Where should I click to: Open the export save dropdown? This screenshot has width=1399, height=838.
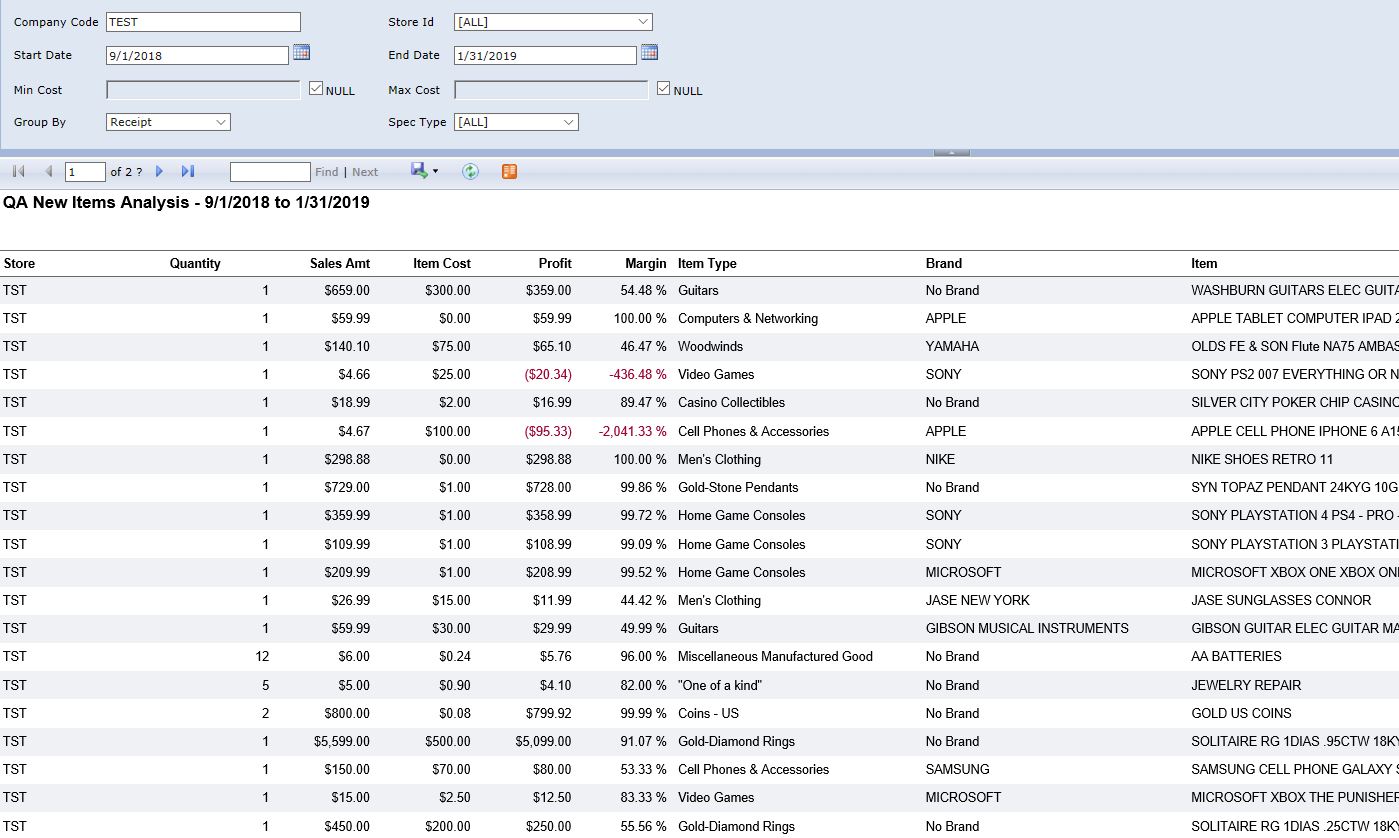pyautogui.click(x=425, y=171)
